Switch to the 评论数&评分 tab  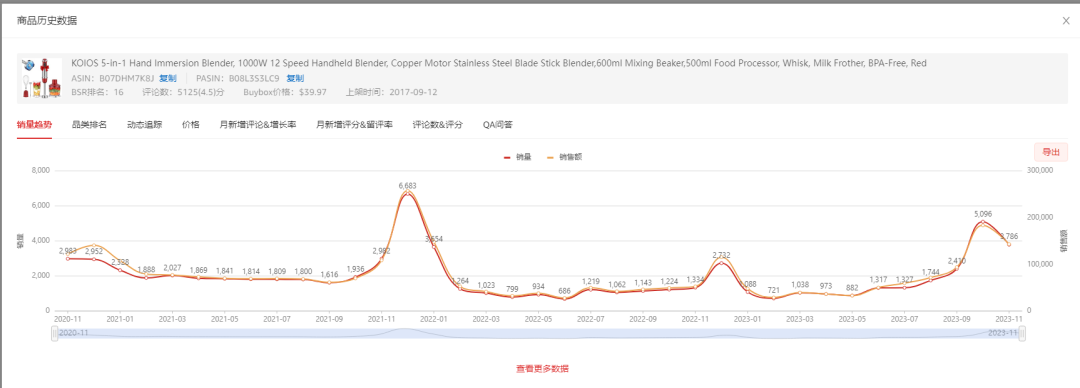[x=438, y=125]
